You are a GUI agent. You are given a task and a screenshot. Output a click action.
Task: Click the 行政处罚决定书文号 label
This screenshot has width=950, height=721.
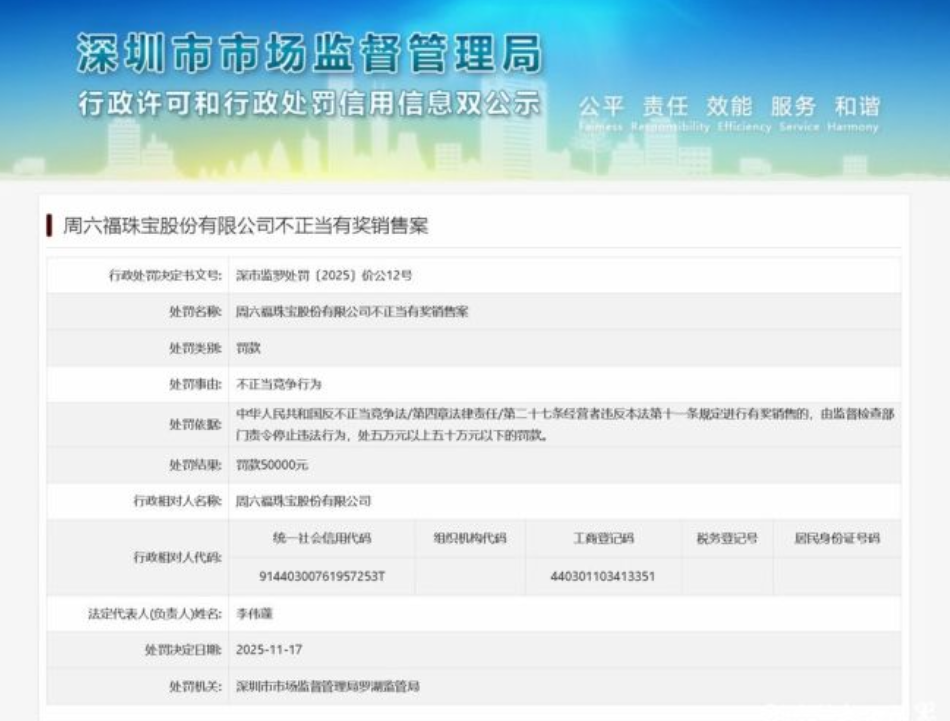tap(165, 276)
